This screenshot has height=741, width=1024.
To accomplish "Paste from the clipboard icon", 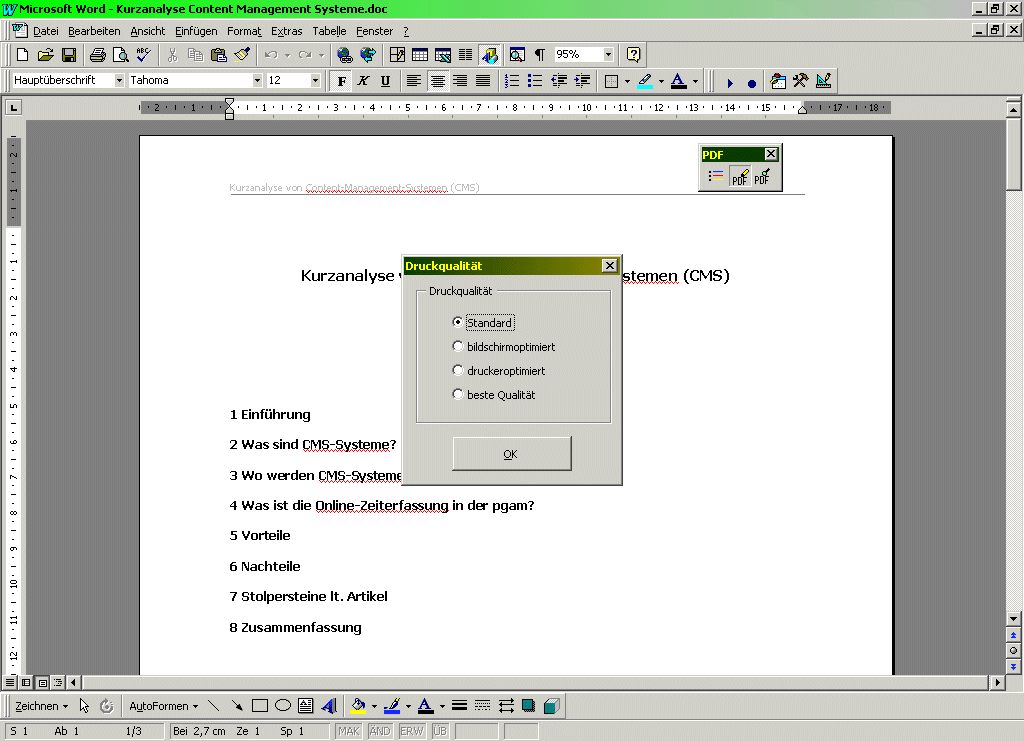I will [219, 55].
